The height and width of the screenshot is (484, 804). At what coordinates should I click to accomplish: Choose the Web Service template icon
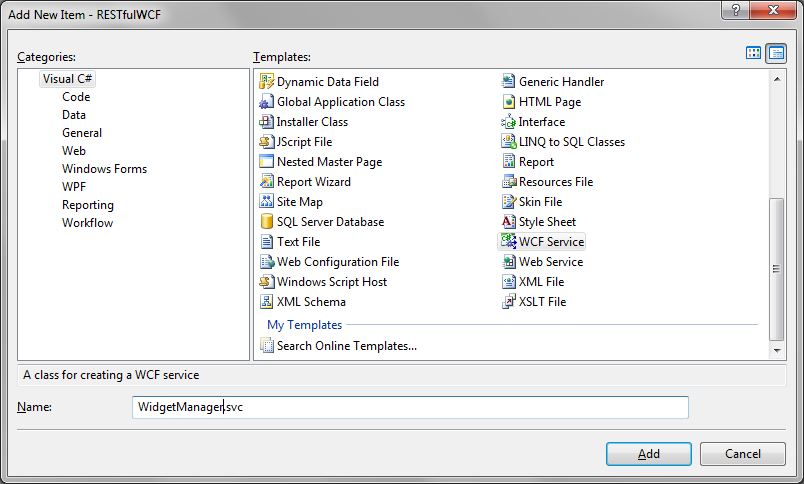click(x=509, y=261)
